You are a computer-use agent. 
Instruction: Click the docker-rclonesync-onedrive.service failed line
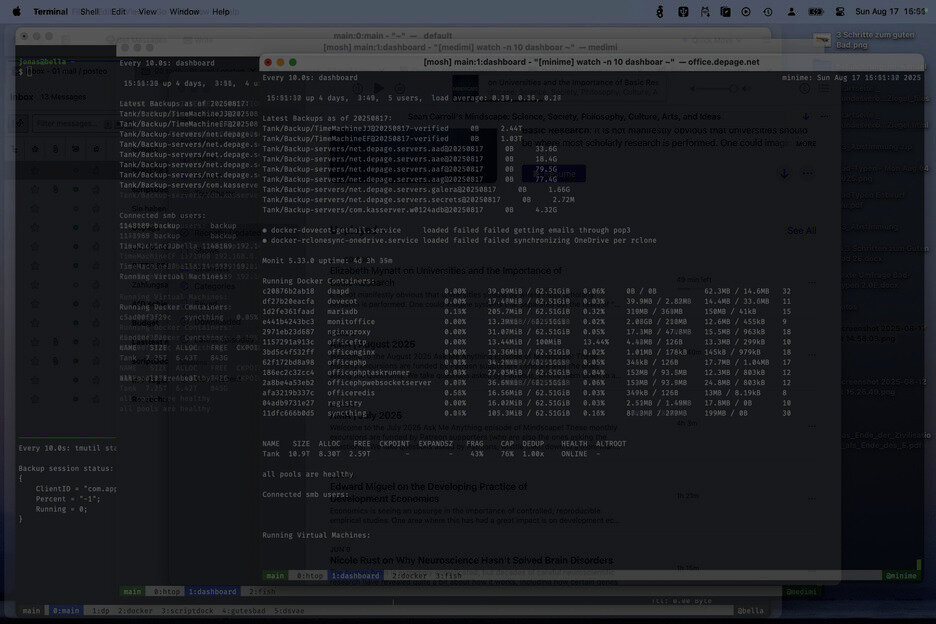460,240
